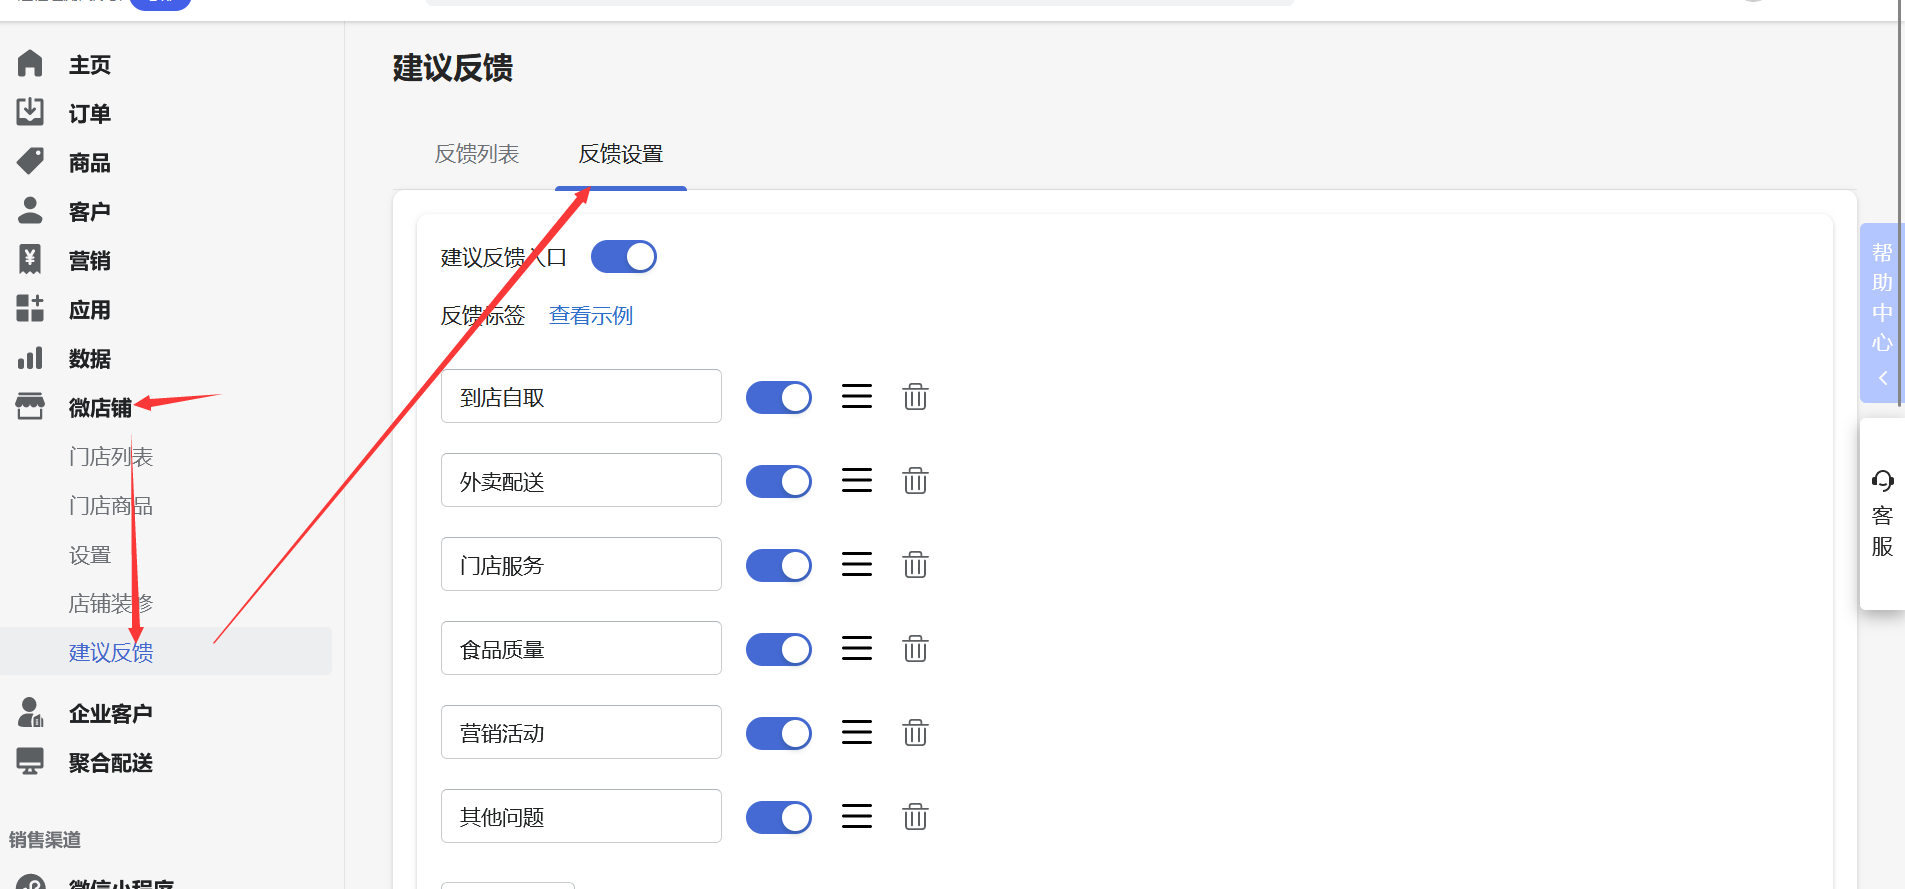Remove the 营销活动 tag via trash icon
This screenshot has width=1905, height=889.
tap(915, 733)
